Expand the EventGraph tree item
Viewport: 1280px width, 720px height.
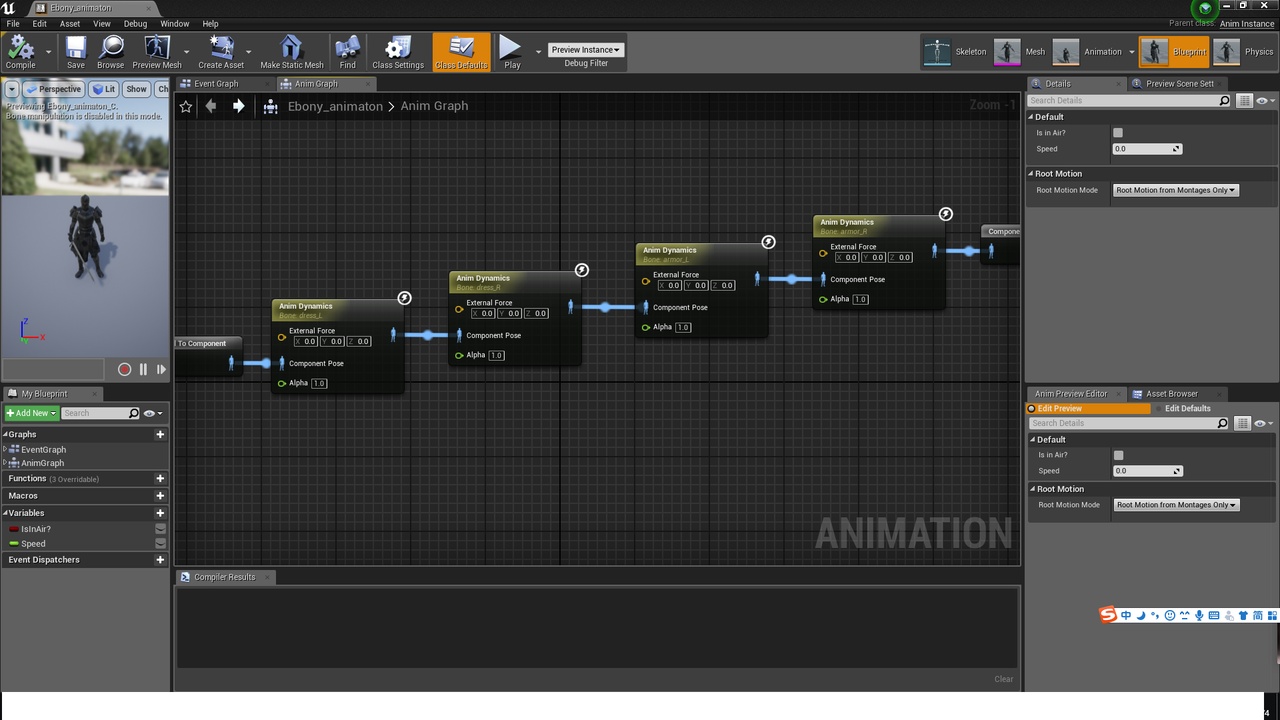[5, 449]
